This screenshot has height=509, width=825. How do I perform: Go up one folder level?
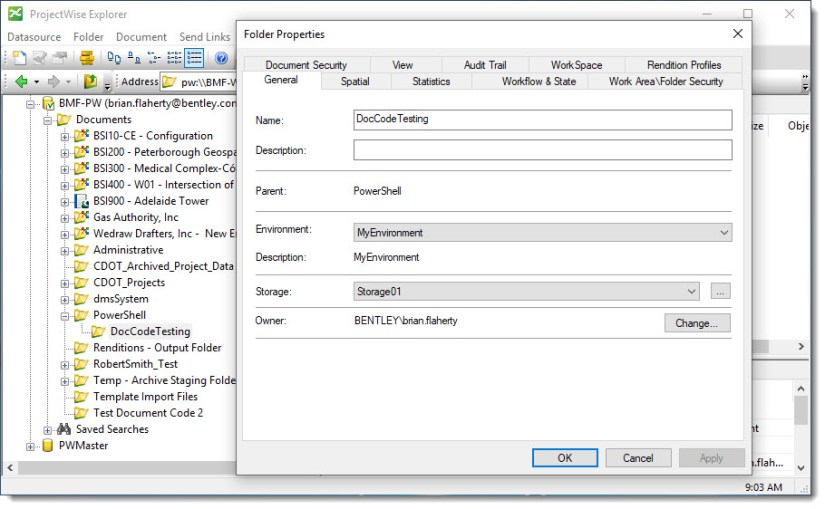click(x=90, y=82)
